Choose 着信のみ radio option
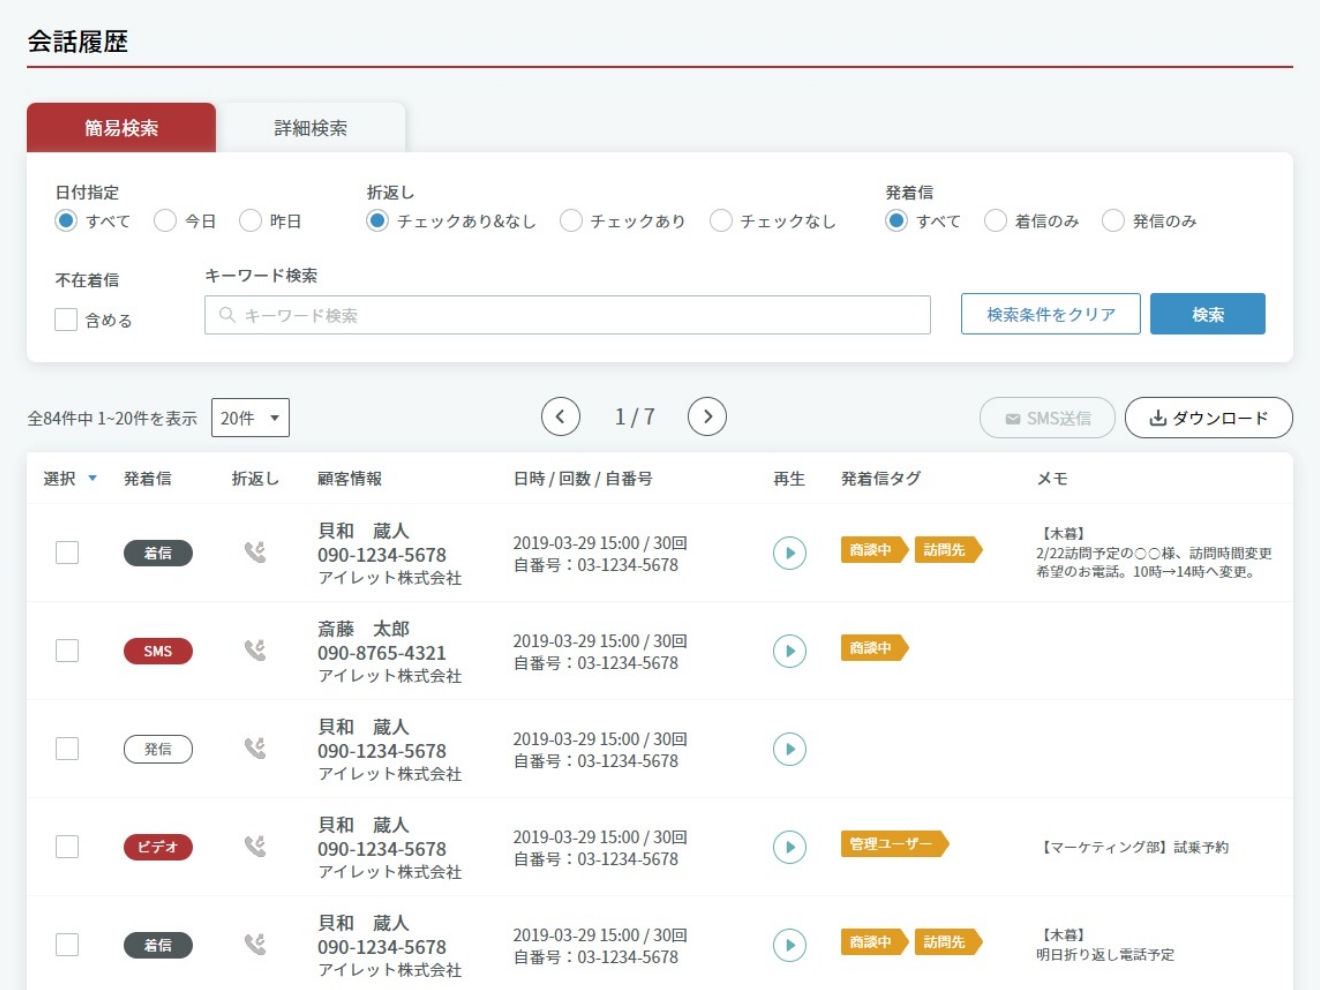1320x990 pixels. [x=995, y=221]
